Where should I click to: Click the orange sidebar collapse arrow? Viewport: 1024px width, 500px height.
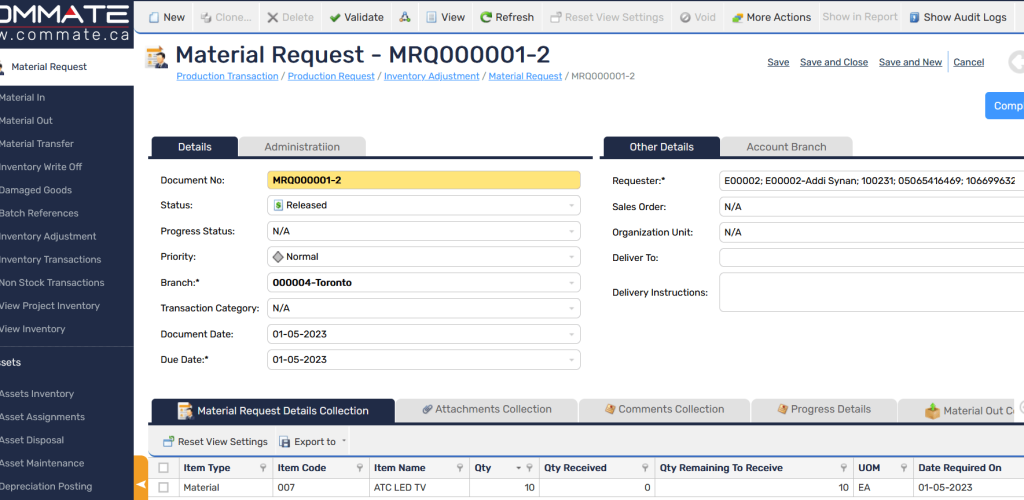coord(141,484)
